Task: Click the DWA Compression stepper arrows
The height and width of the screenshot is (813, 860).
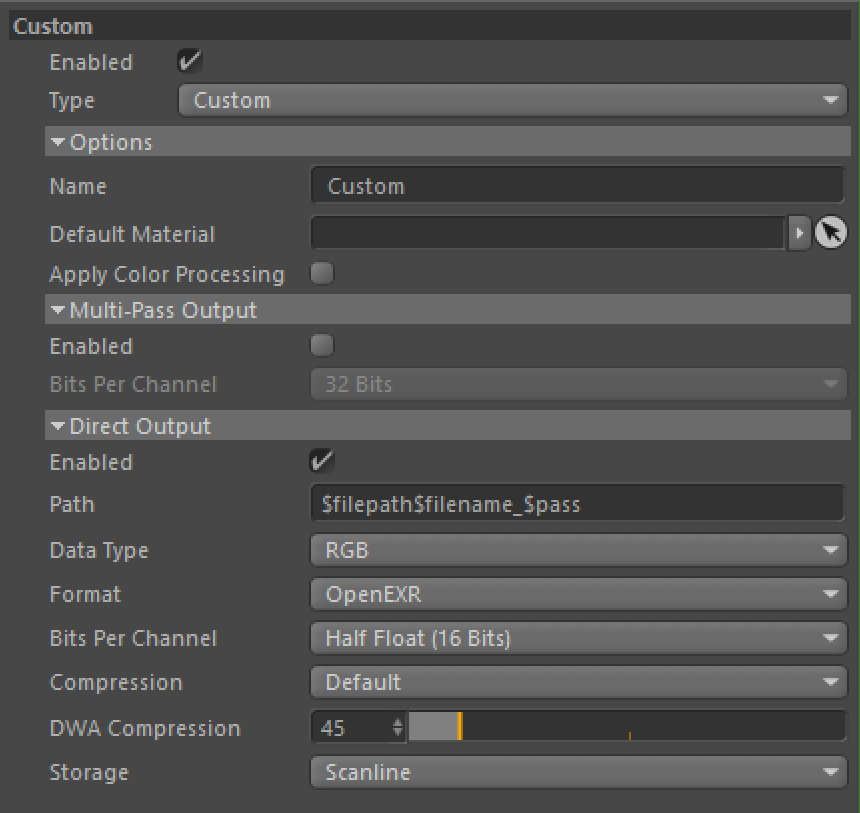Action: (398, 727)
